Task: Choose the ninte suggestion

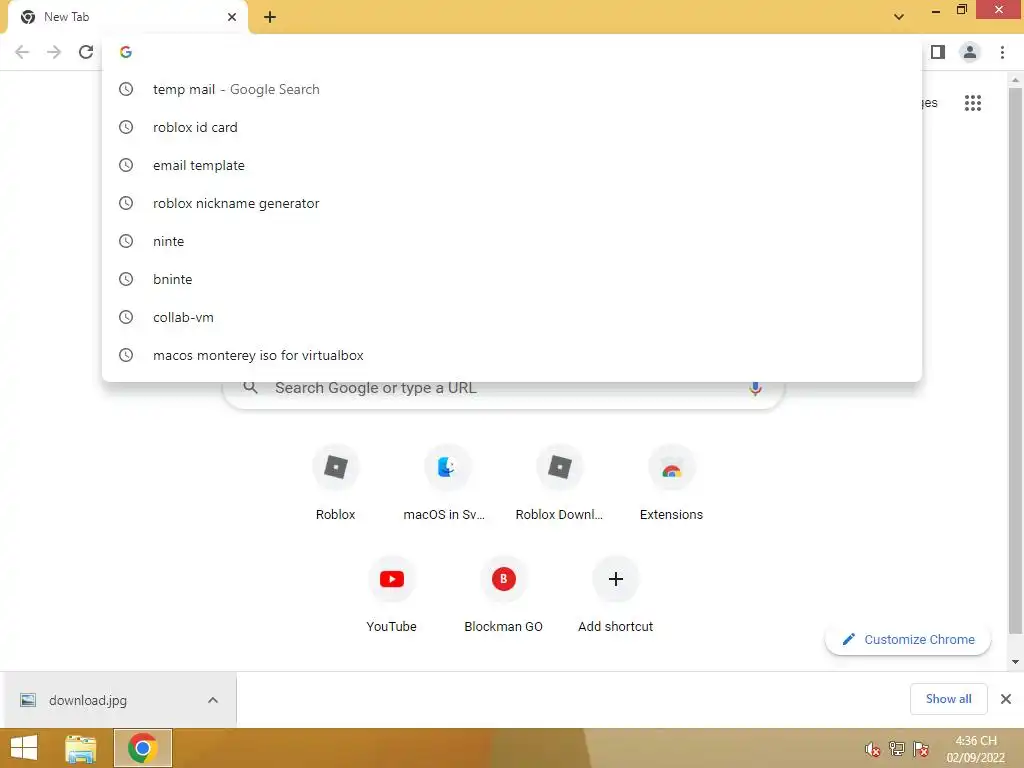Action: tap(512, 242)
